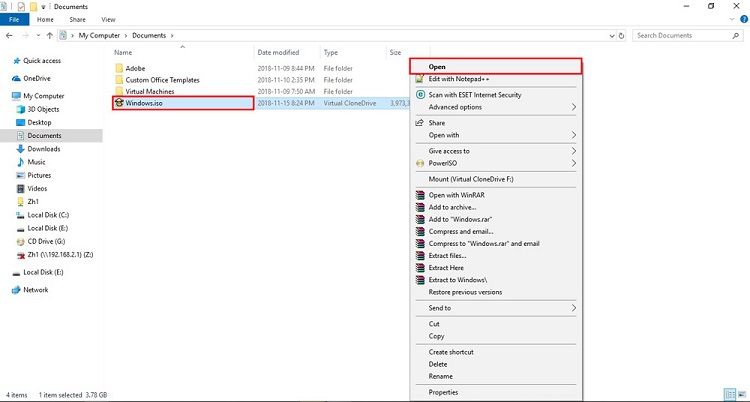750x402 pixels.
Task: Click the Up arrow navigation button
Action: pos(49,35)
